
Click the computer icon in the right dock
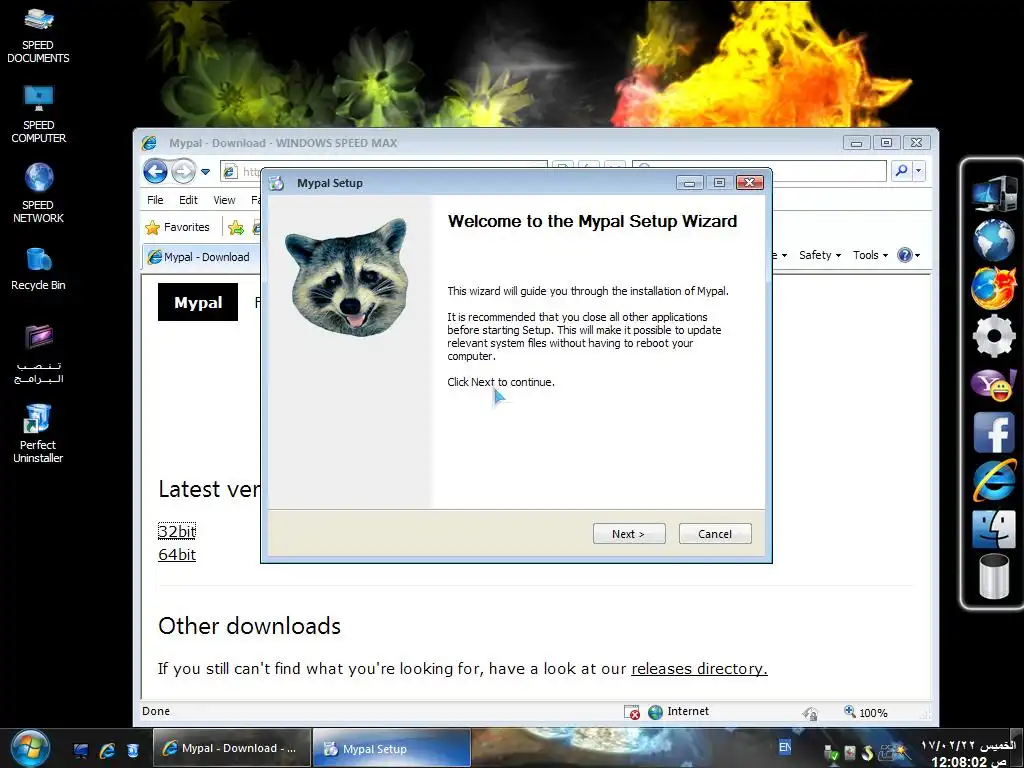point(993,193)
